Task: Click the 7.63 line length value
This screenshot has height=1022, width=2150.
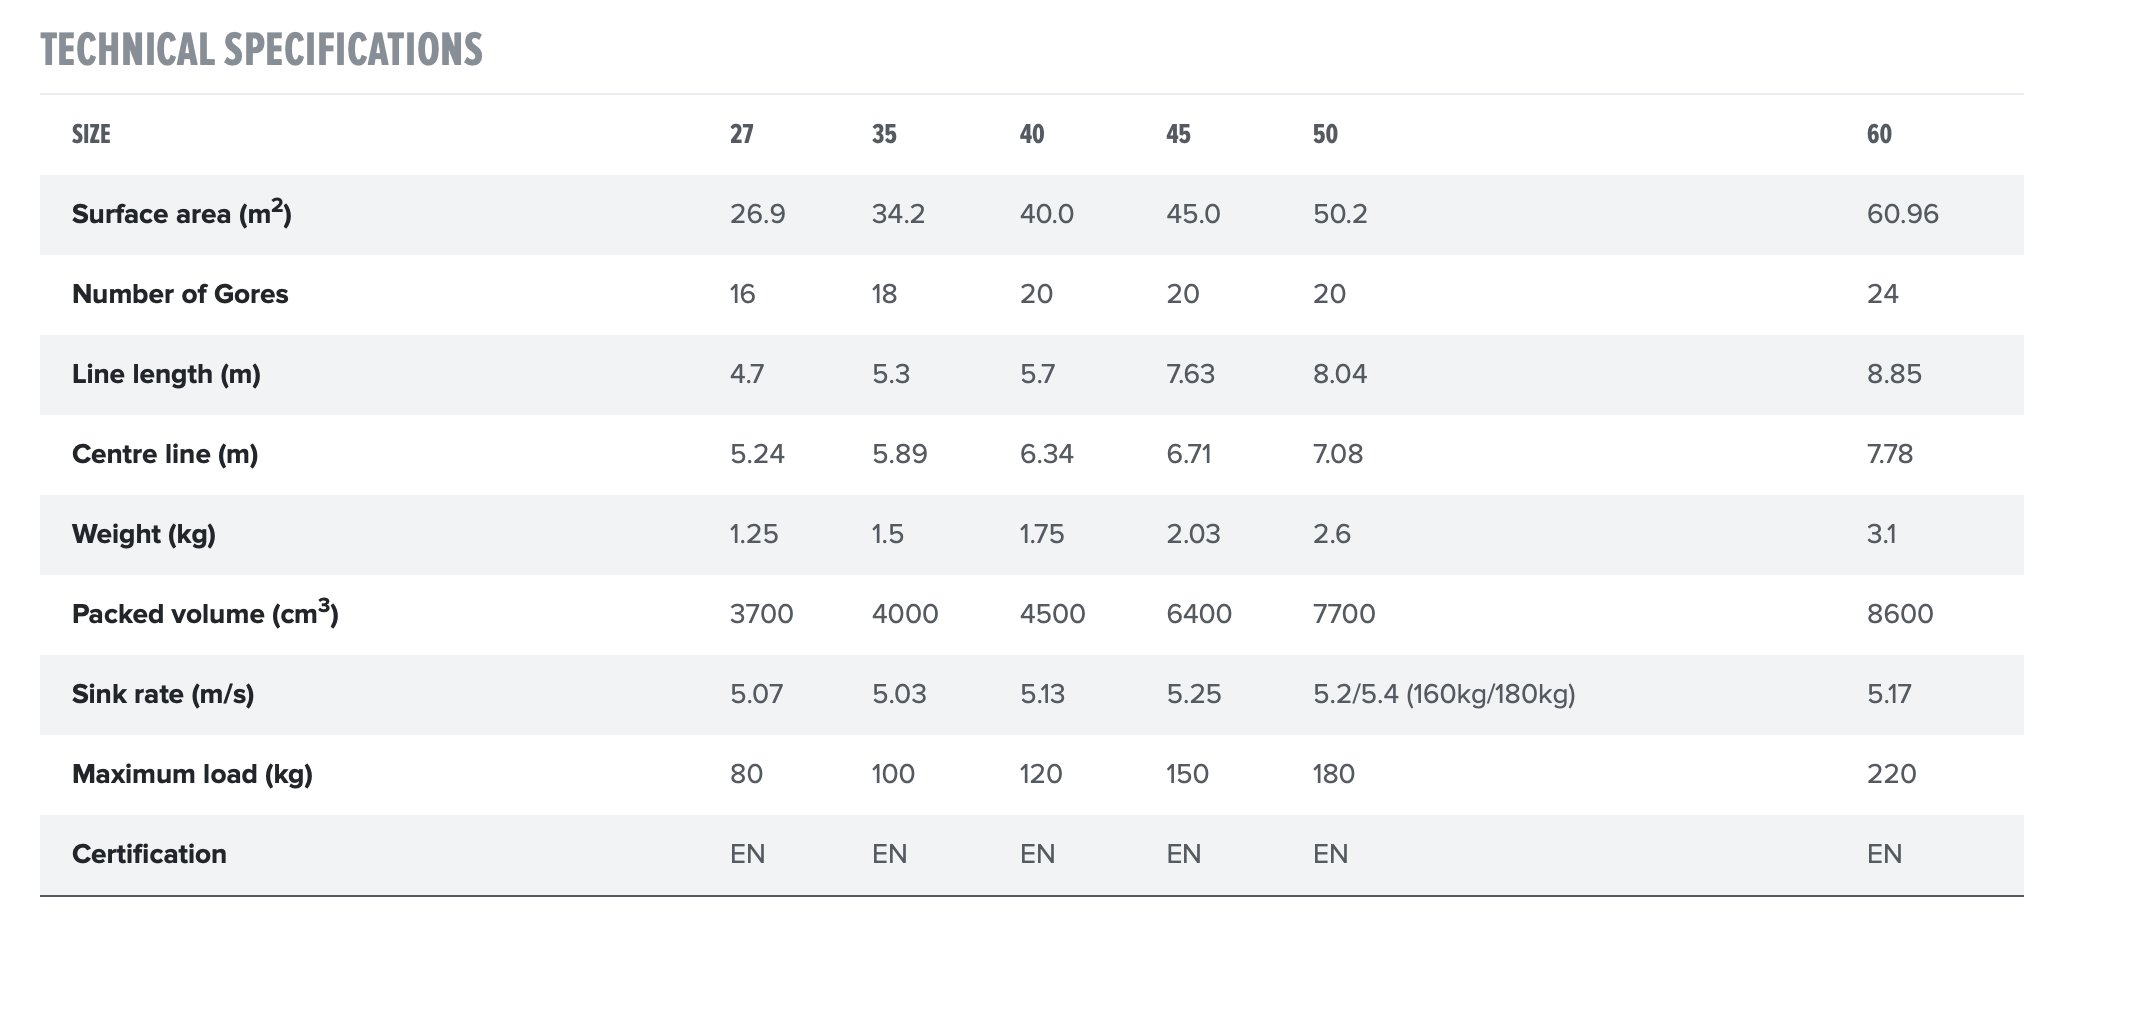Action: click(x=1190, y=374)
